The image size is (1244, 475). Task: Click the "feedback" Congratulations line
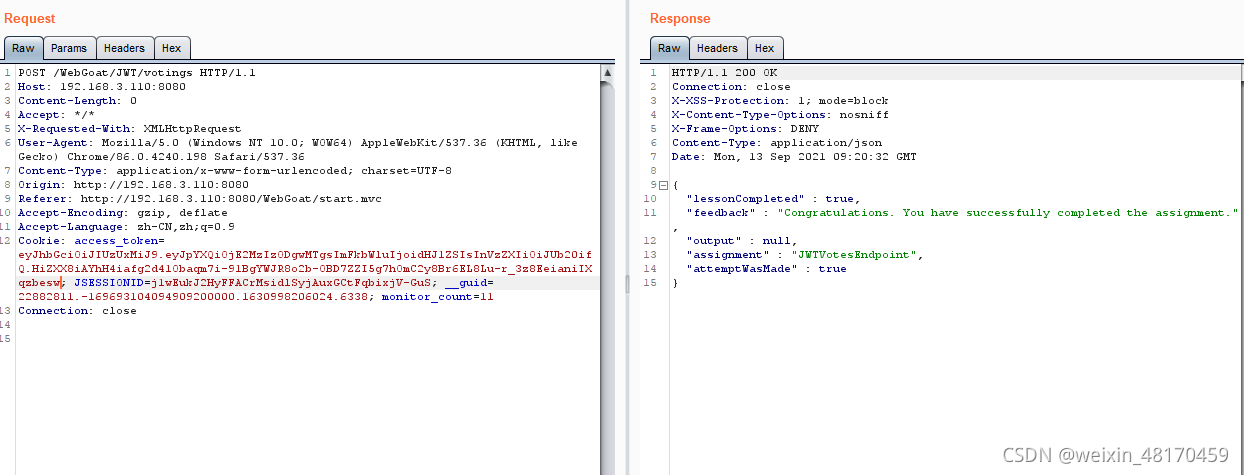click(962, 213)
